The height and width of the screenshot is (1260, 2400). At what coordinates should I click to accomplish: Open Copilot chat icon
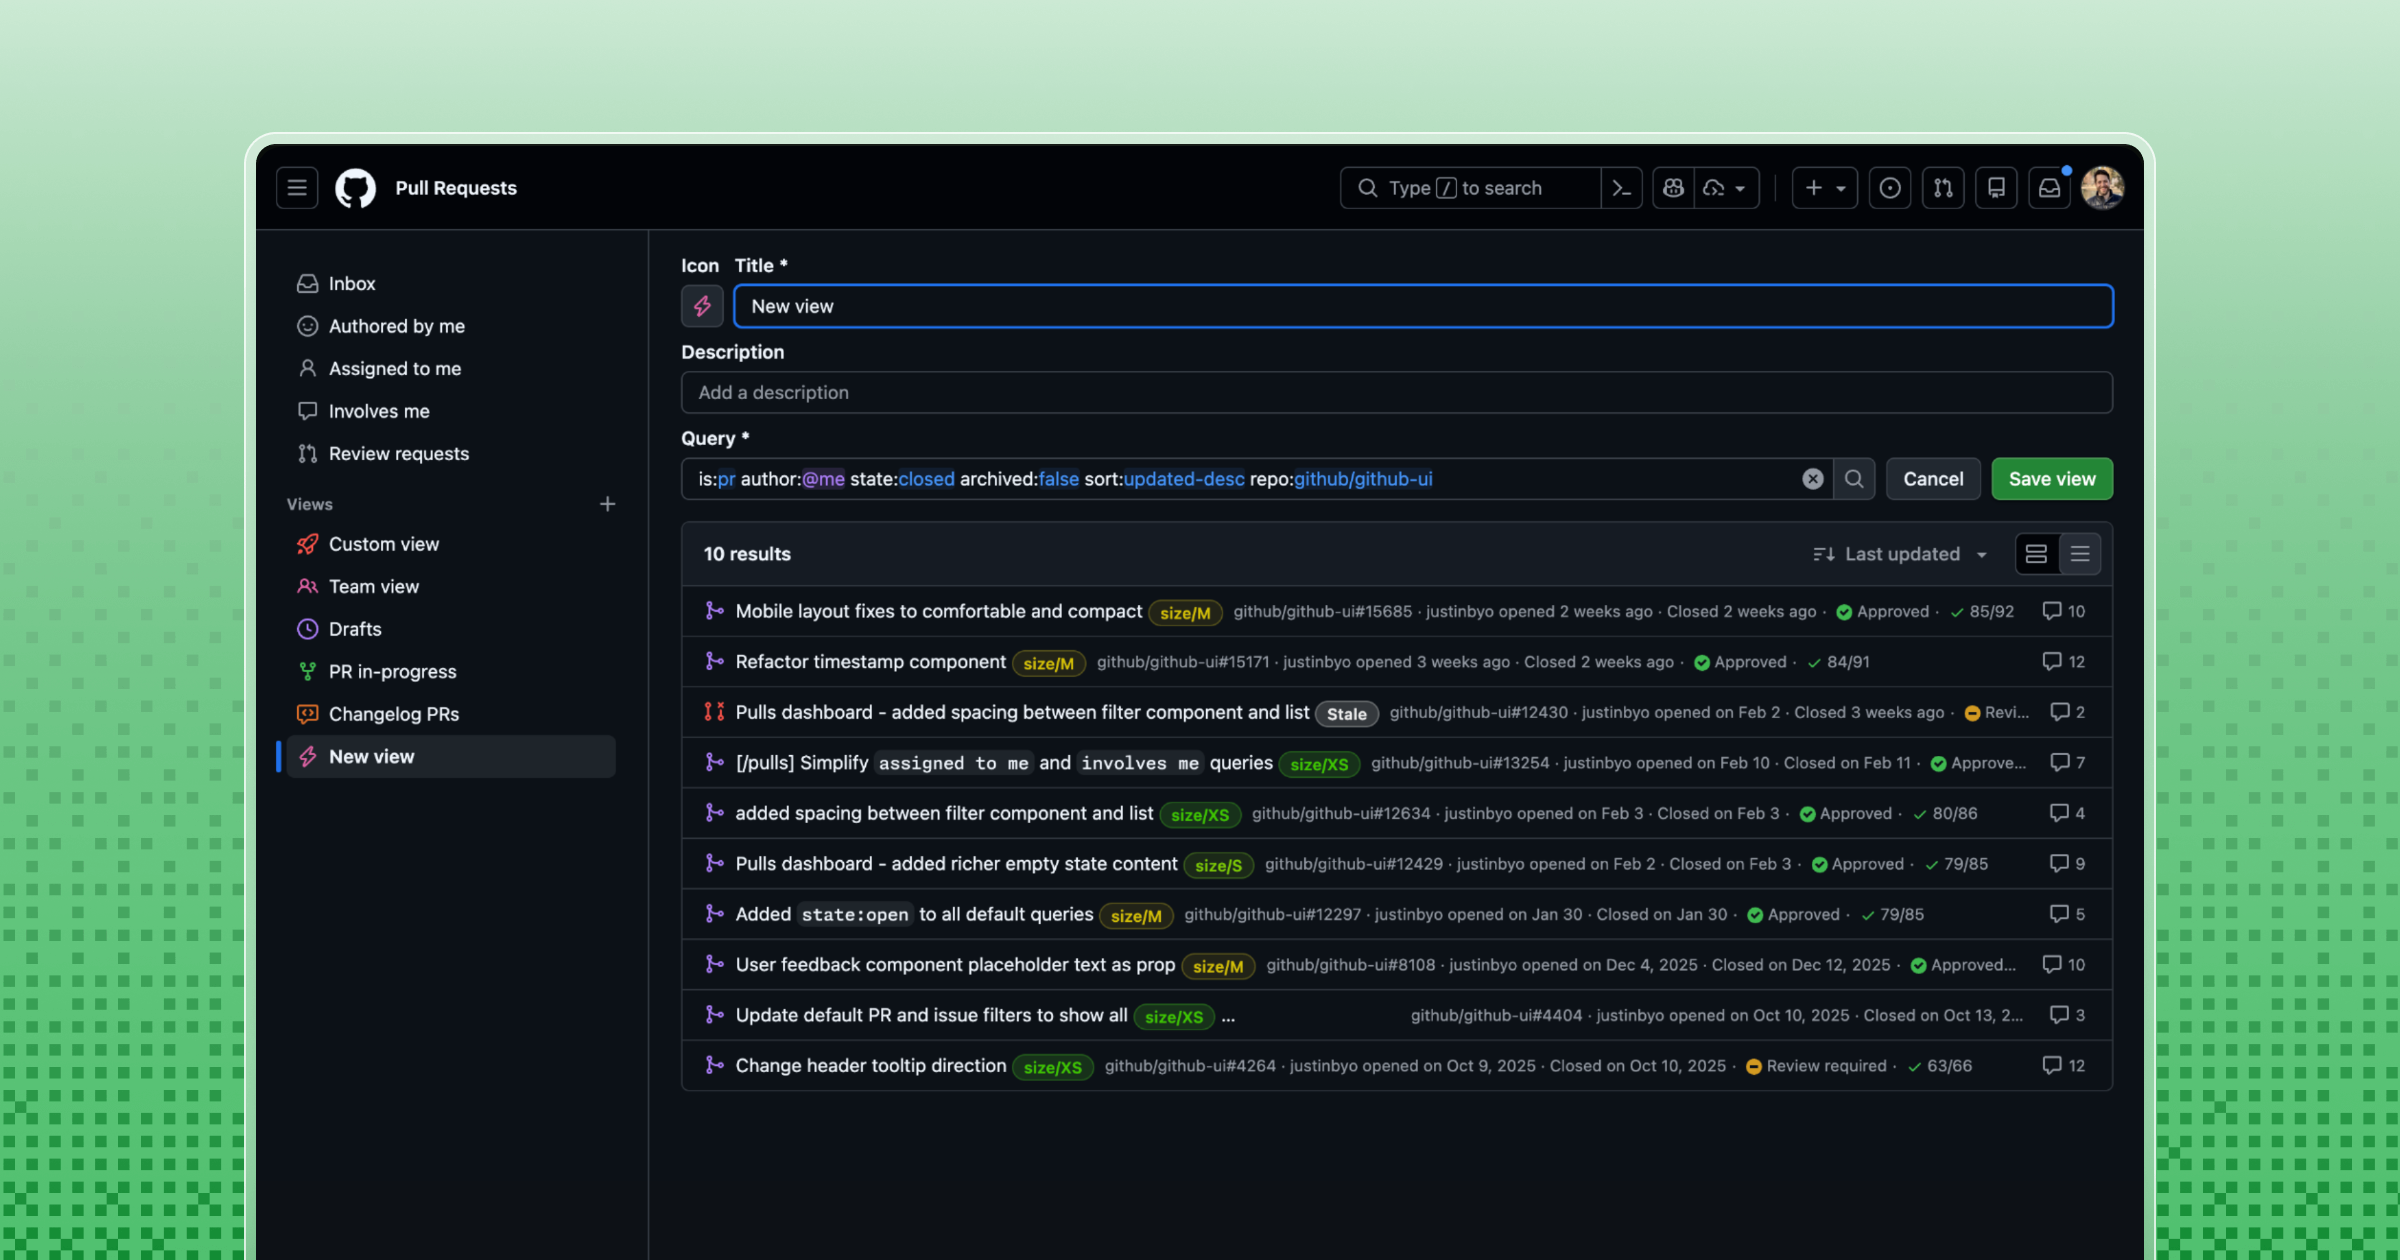click(1673, 188)
